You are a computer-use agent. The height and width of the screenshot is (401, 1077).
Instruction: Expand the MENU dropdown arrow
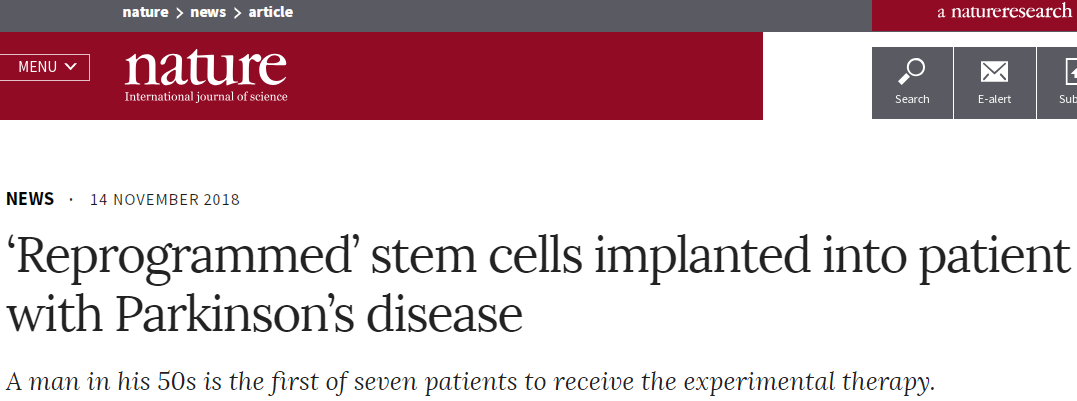[x=71, y=67]
